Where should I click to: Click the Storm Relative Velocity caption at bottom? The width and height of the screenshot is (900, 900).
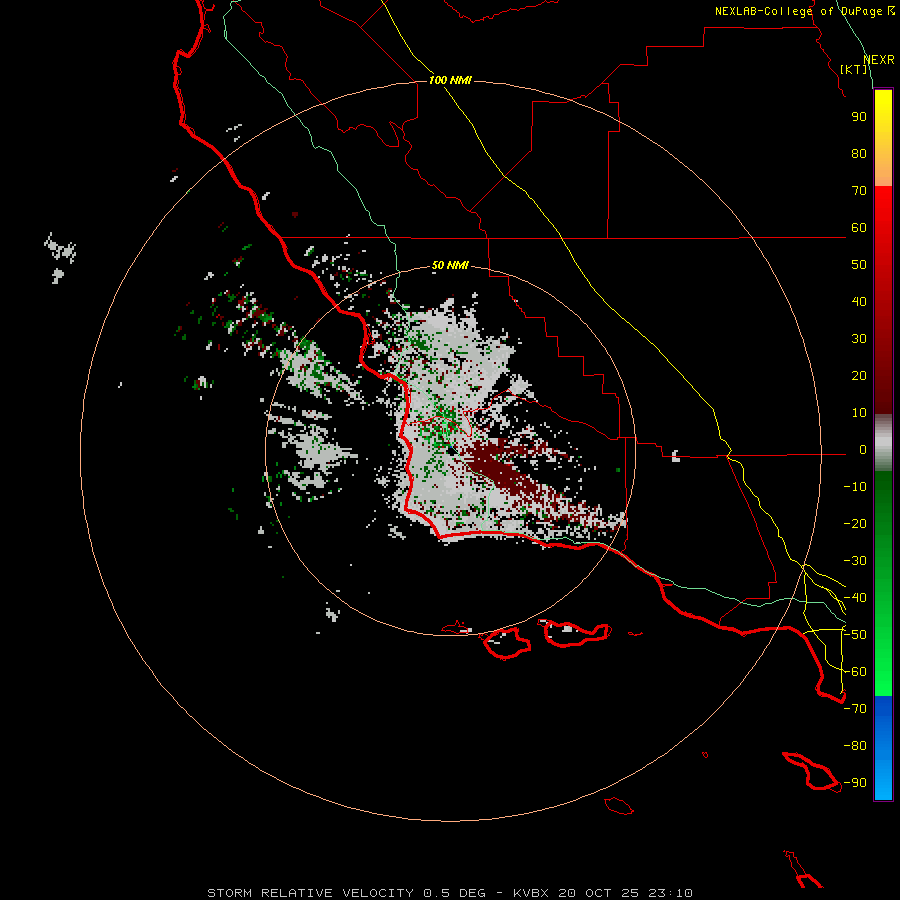click(450, 893)
